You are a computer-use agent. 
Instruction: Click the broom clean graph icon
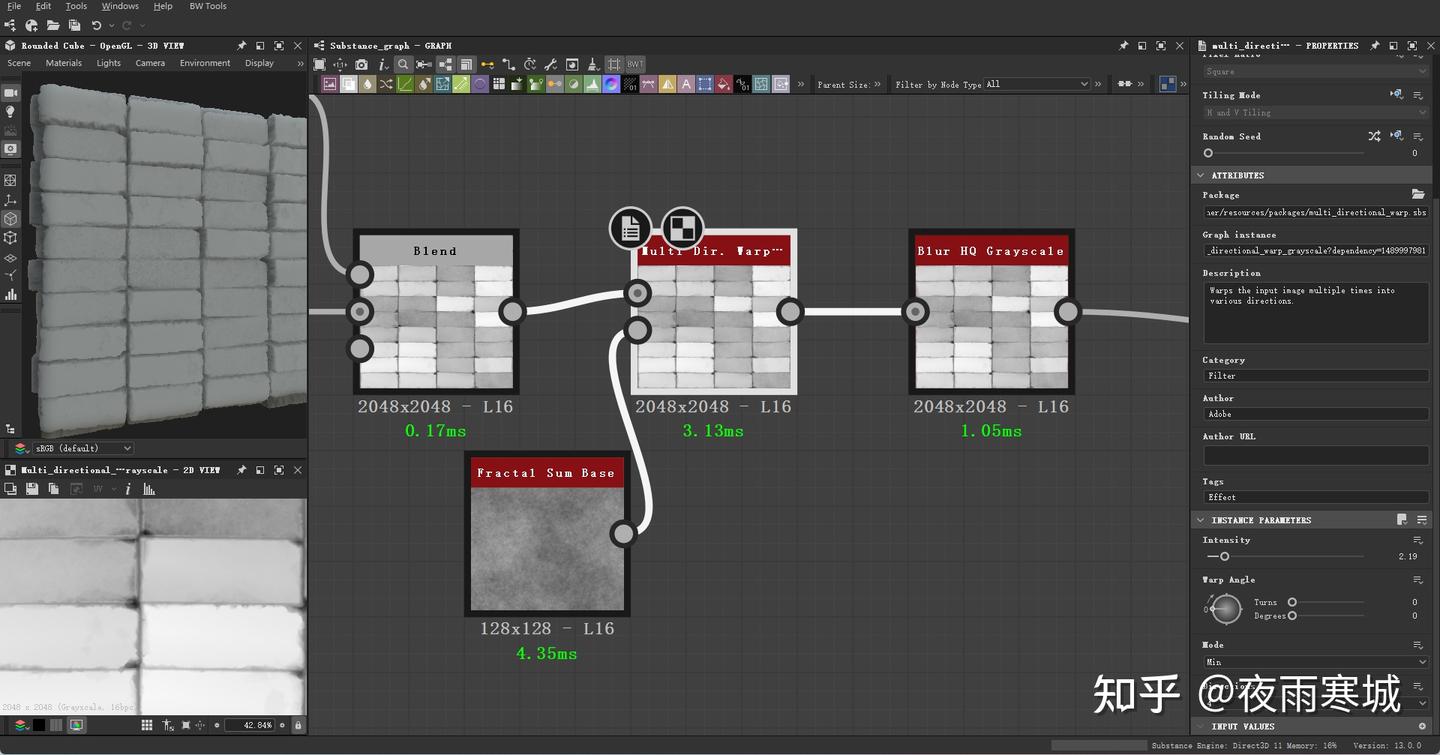point(593,64)
